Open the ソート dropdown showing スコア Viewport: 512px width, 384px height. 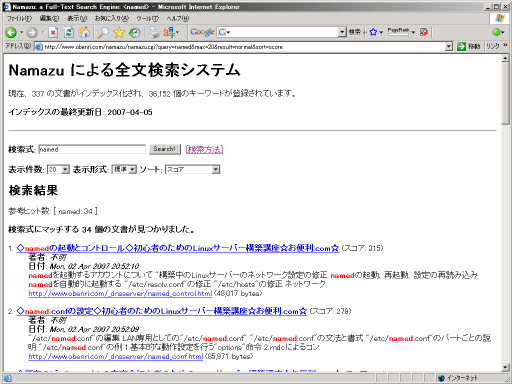click(x=192, y=170)
